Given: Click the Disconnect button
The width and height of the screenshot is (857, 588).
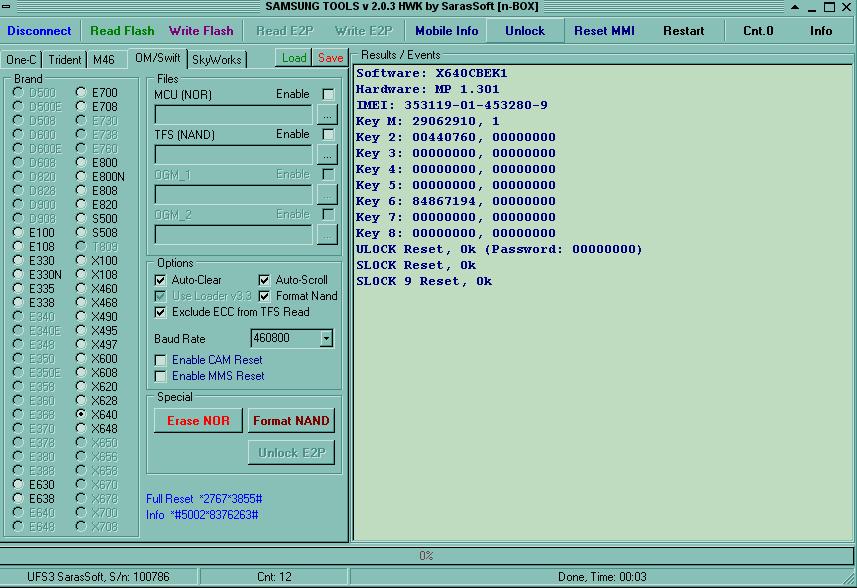Looking at the screenshot, I should pyautogui.click(x=39, y=31).
